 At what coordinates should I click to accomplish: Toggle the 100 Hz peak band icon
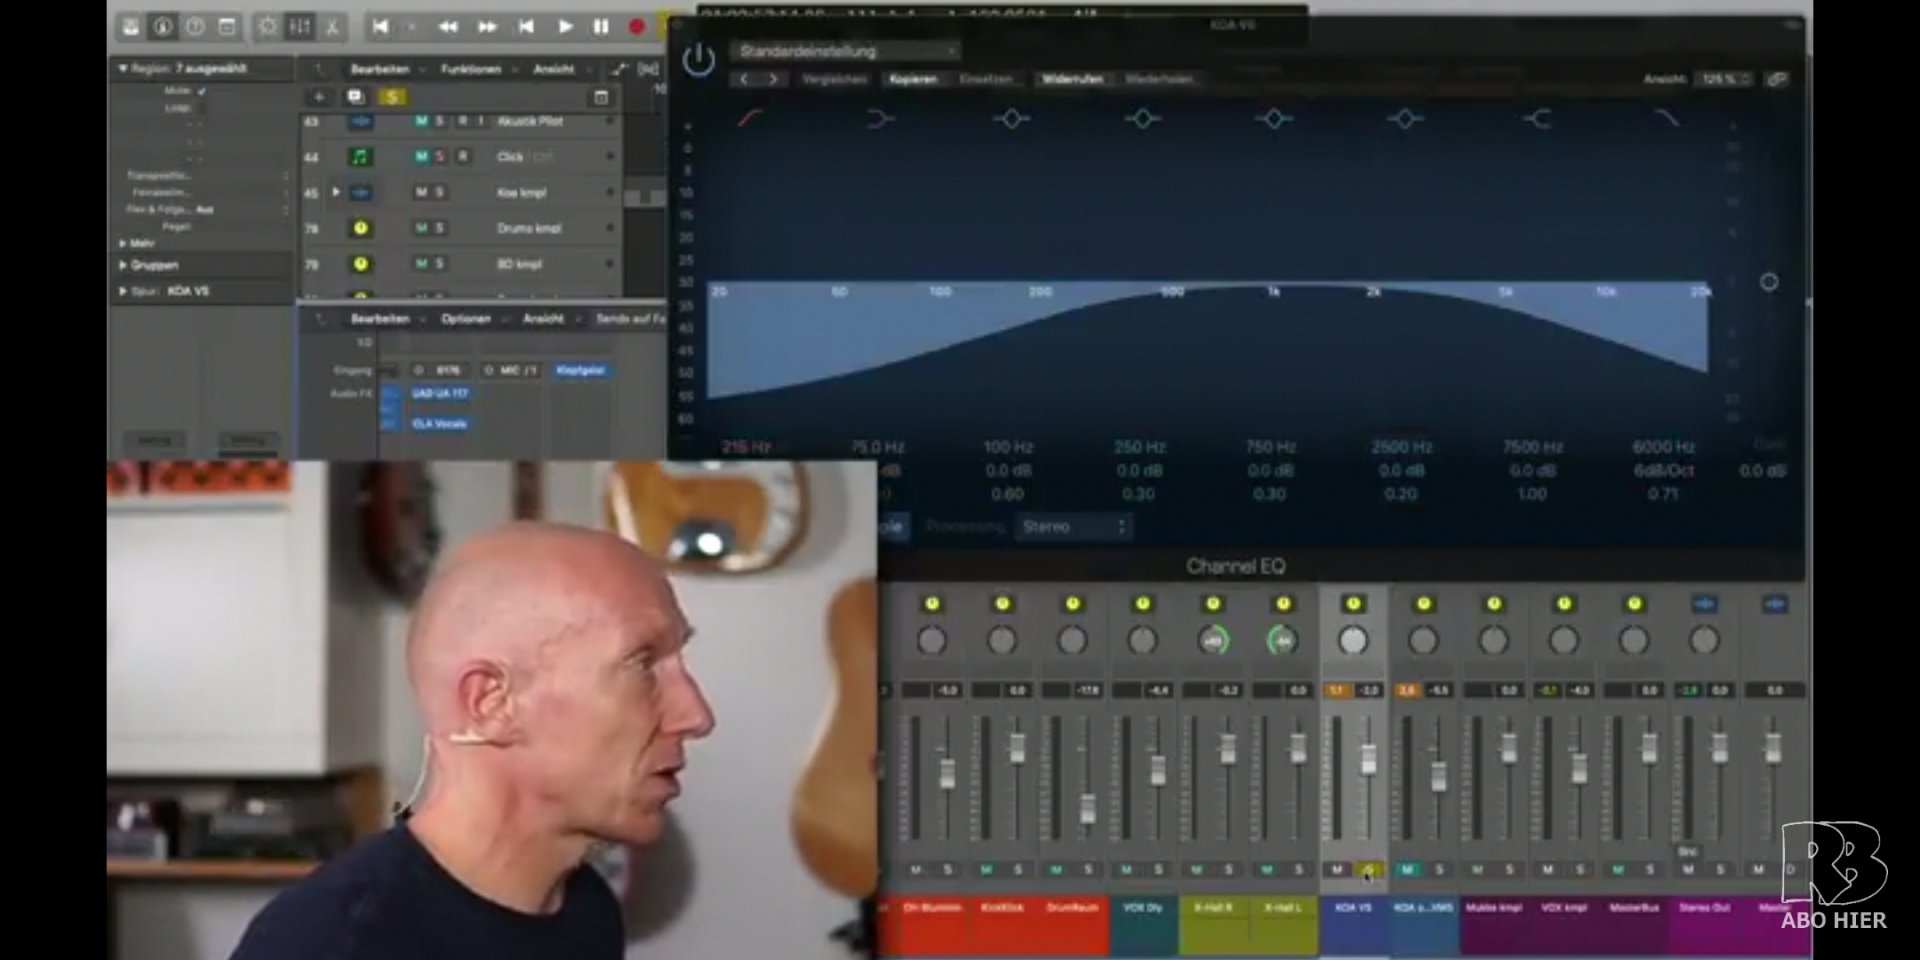point(1011,119)
